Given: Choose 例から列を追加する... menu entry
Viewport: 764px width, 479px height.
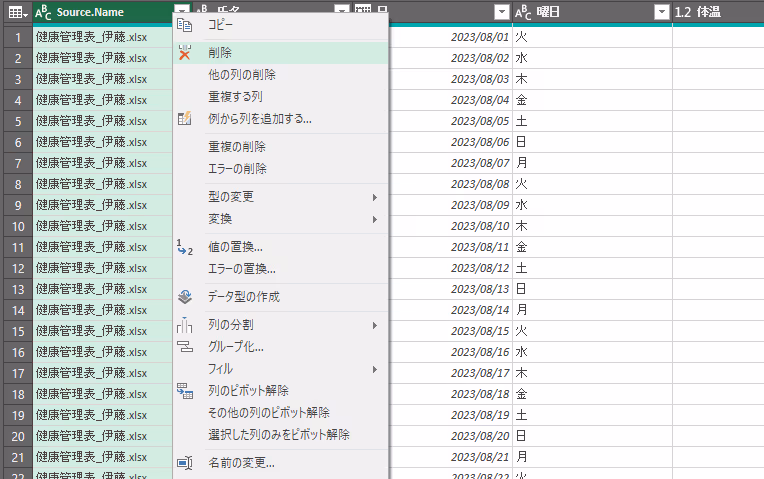Looking at the screenshot, I should tap(281, 118).
